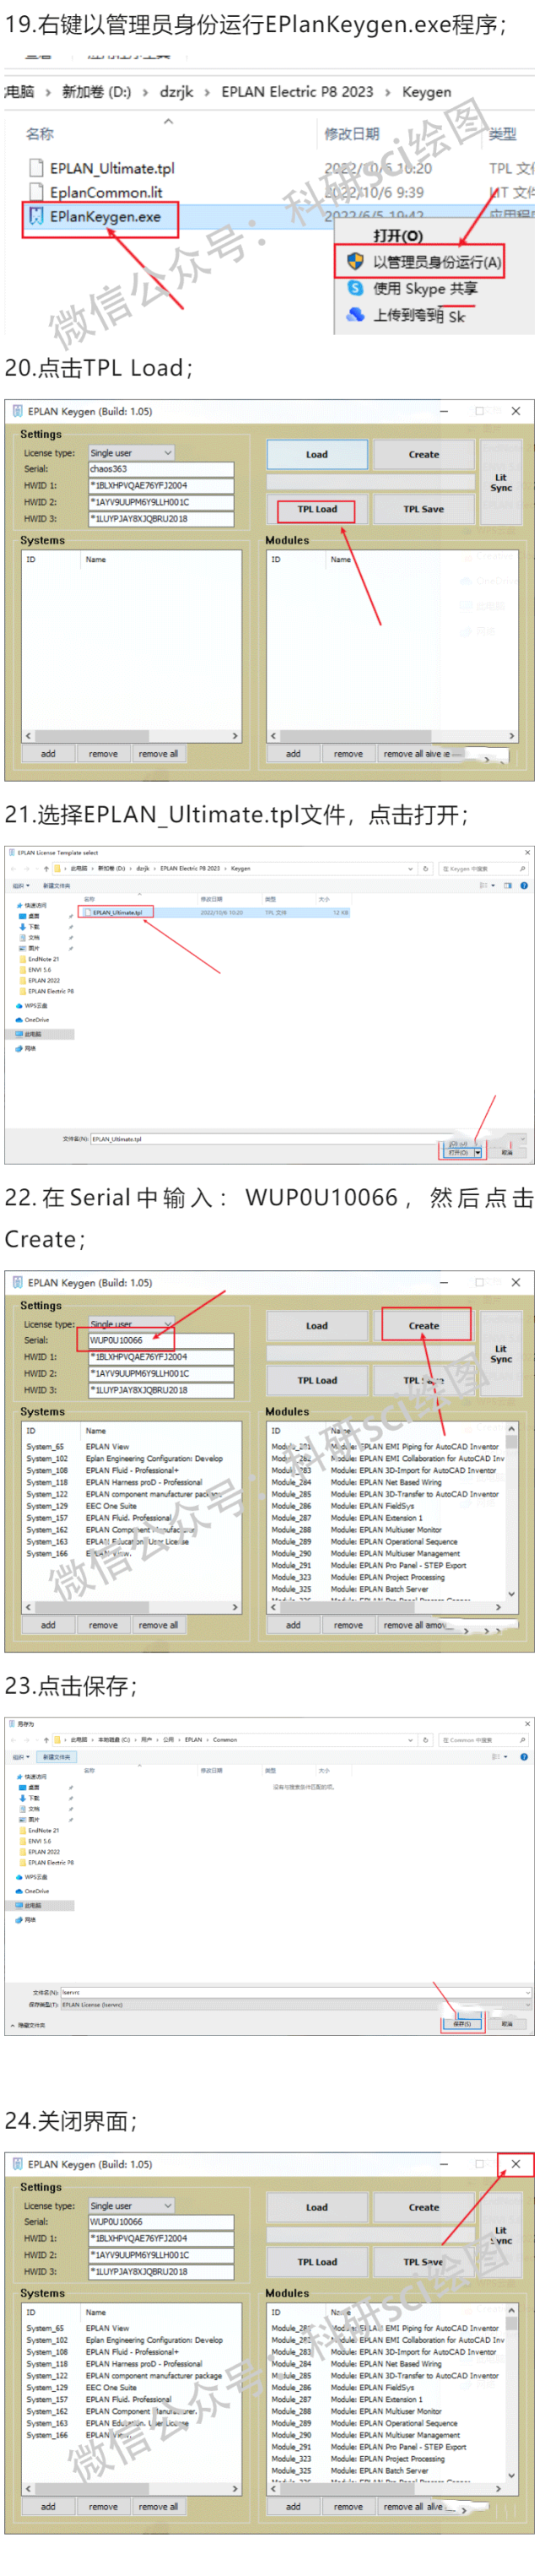Click the EPLAN_Ultimate.tpl file icon in Explorer

pyautogui.click(x=36, y=168)
